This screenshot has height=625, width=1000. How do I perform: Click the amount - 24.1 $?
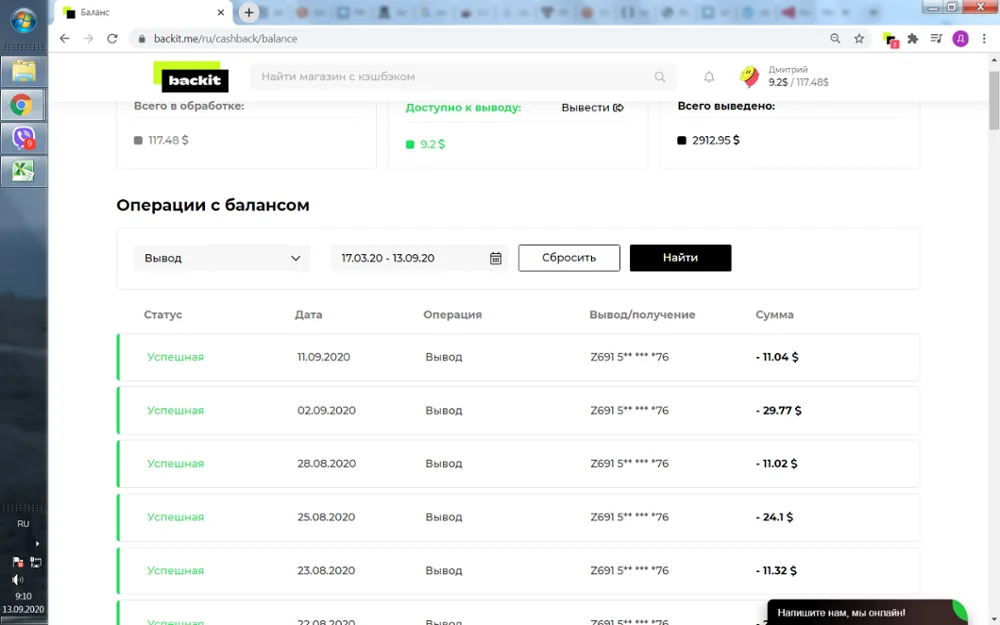(774, 517)
